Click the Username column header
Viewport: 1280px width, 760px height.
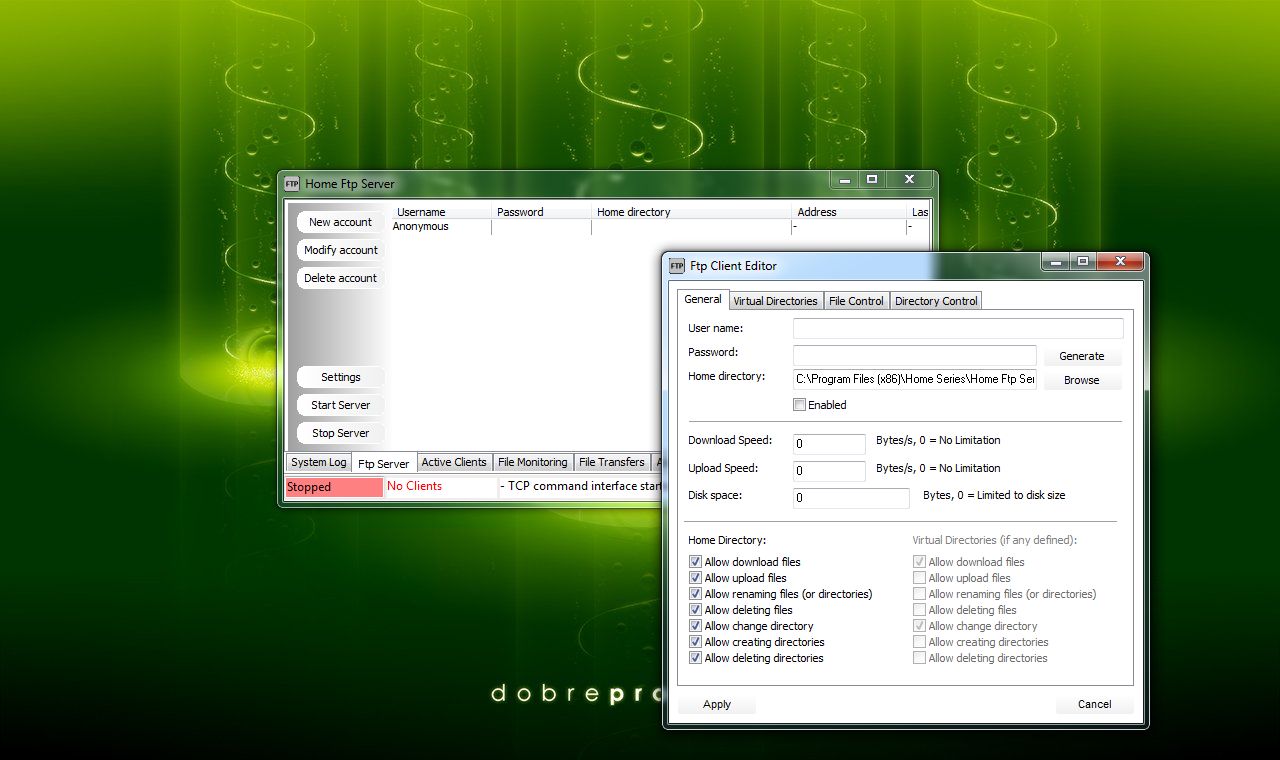[441, 212]
